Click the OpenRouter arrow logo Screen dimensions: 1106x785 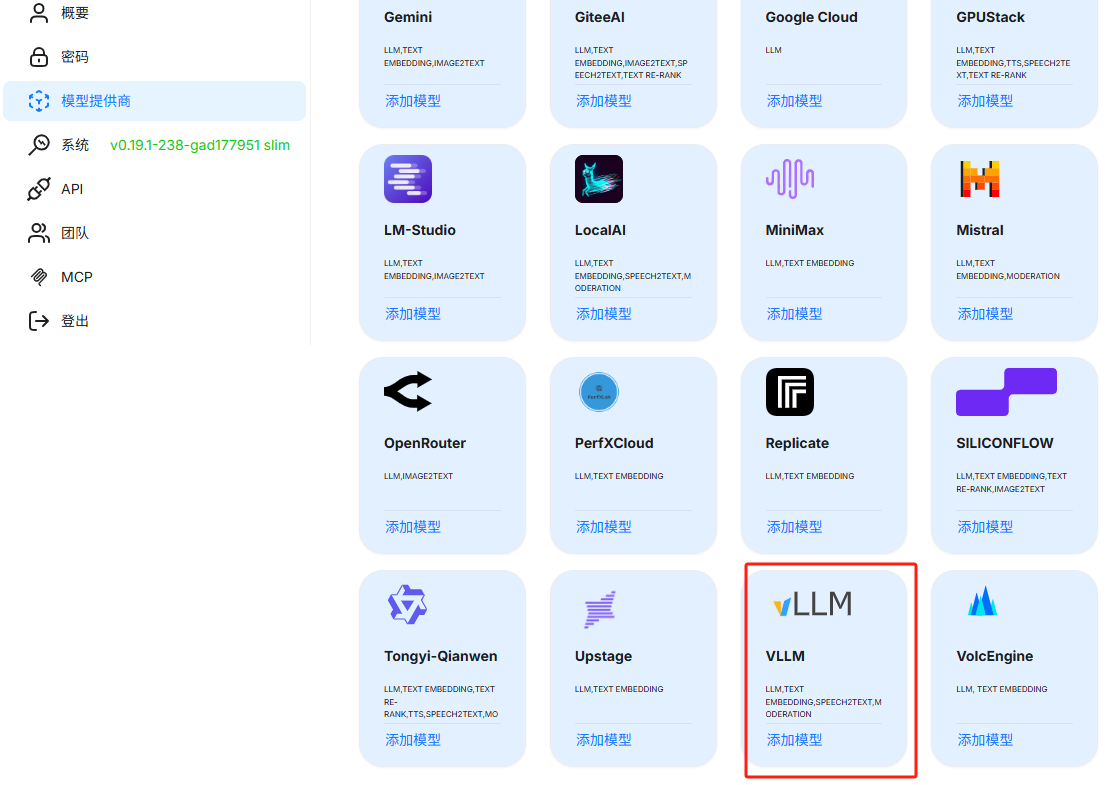[408, 391]
